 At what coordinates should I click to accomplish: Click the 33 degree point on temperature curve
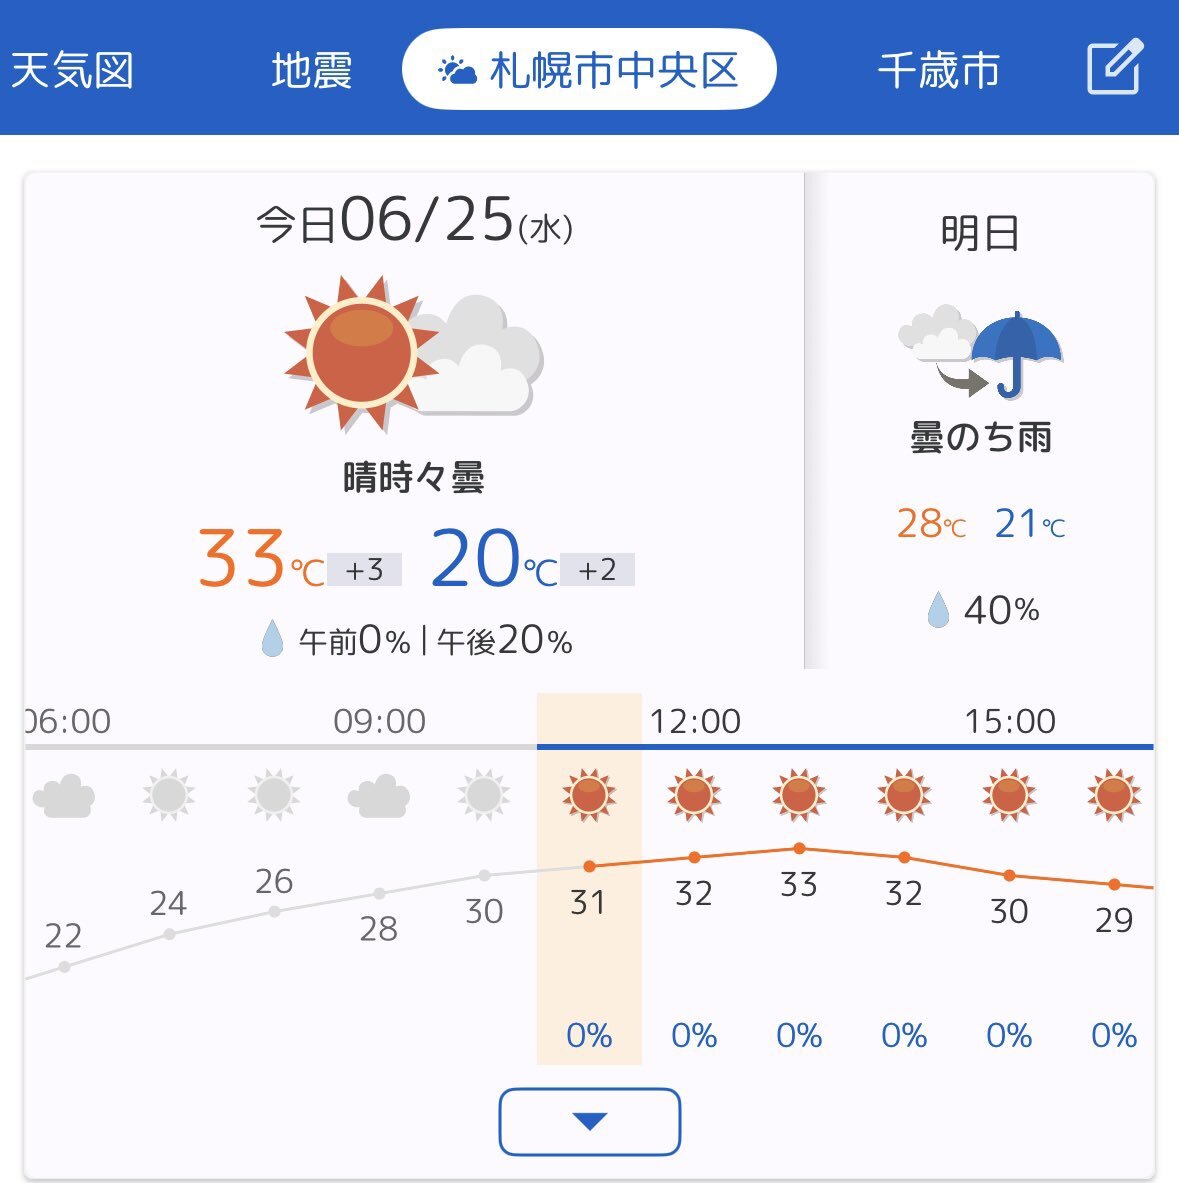pyautogui.click(x=800, y=848)
